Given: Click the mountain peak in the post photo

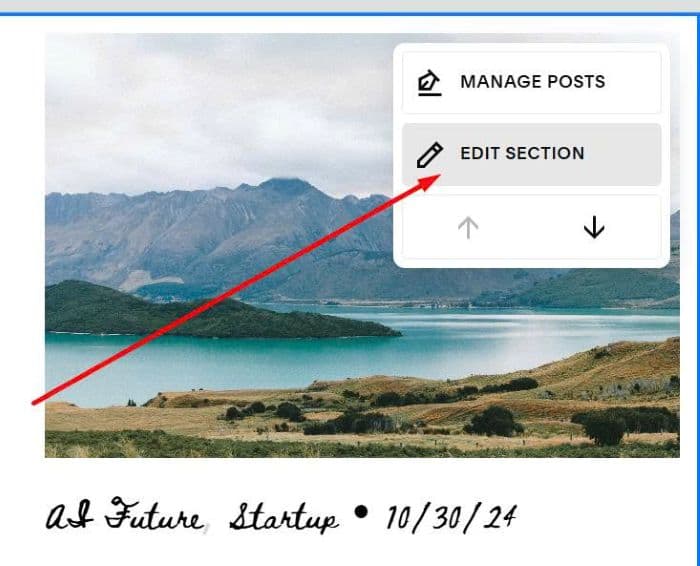Looking at the screenshot, I should pos(286,184).
